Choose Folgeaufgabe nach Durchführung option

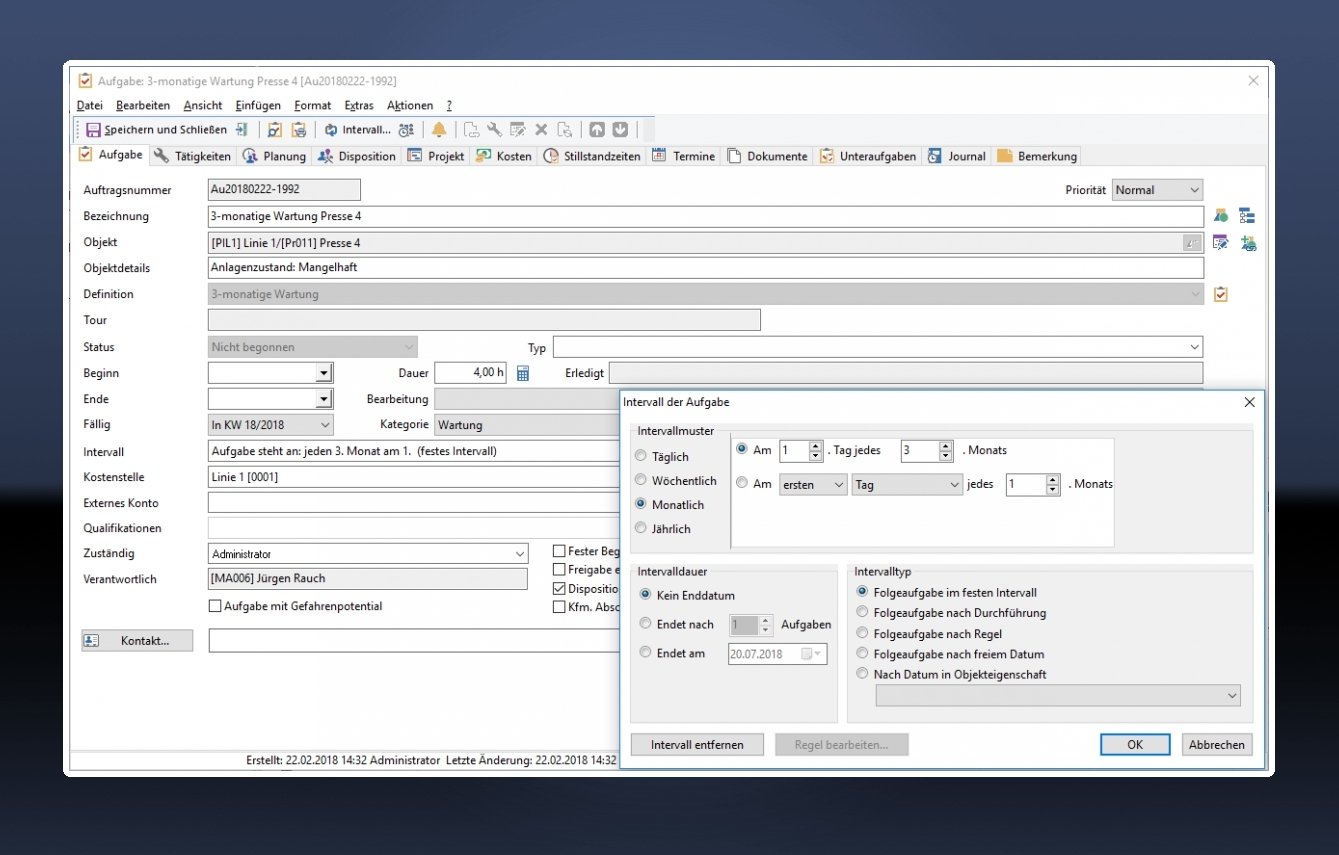coord(863,613)
